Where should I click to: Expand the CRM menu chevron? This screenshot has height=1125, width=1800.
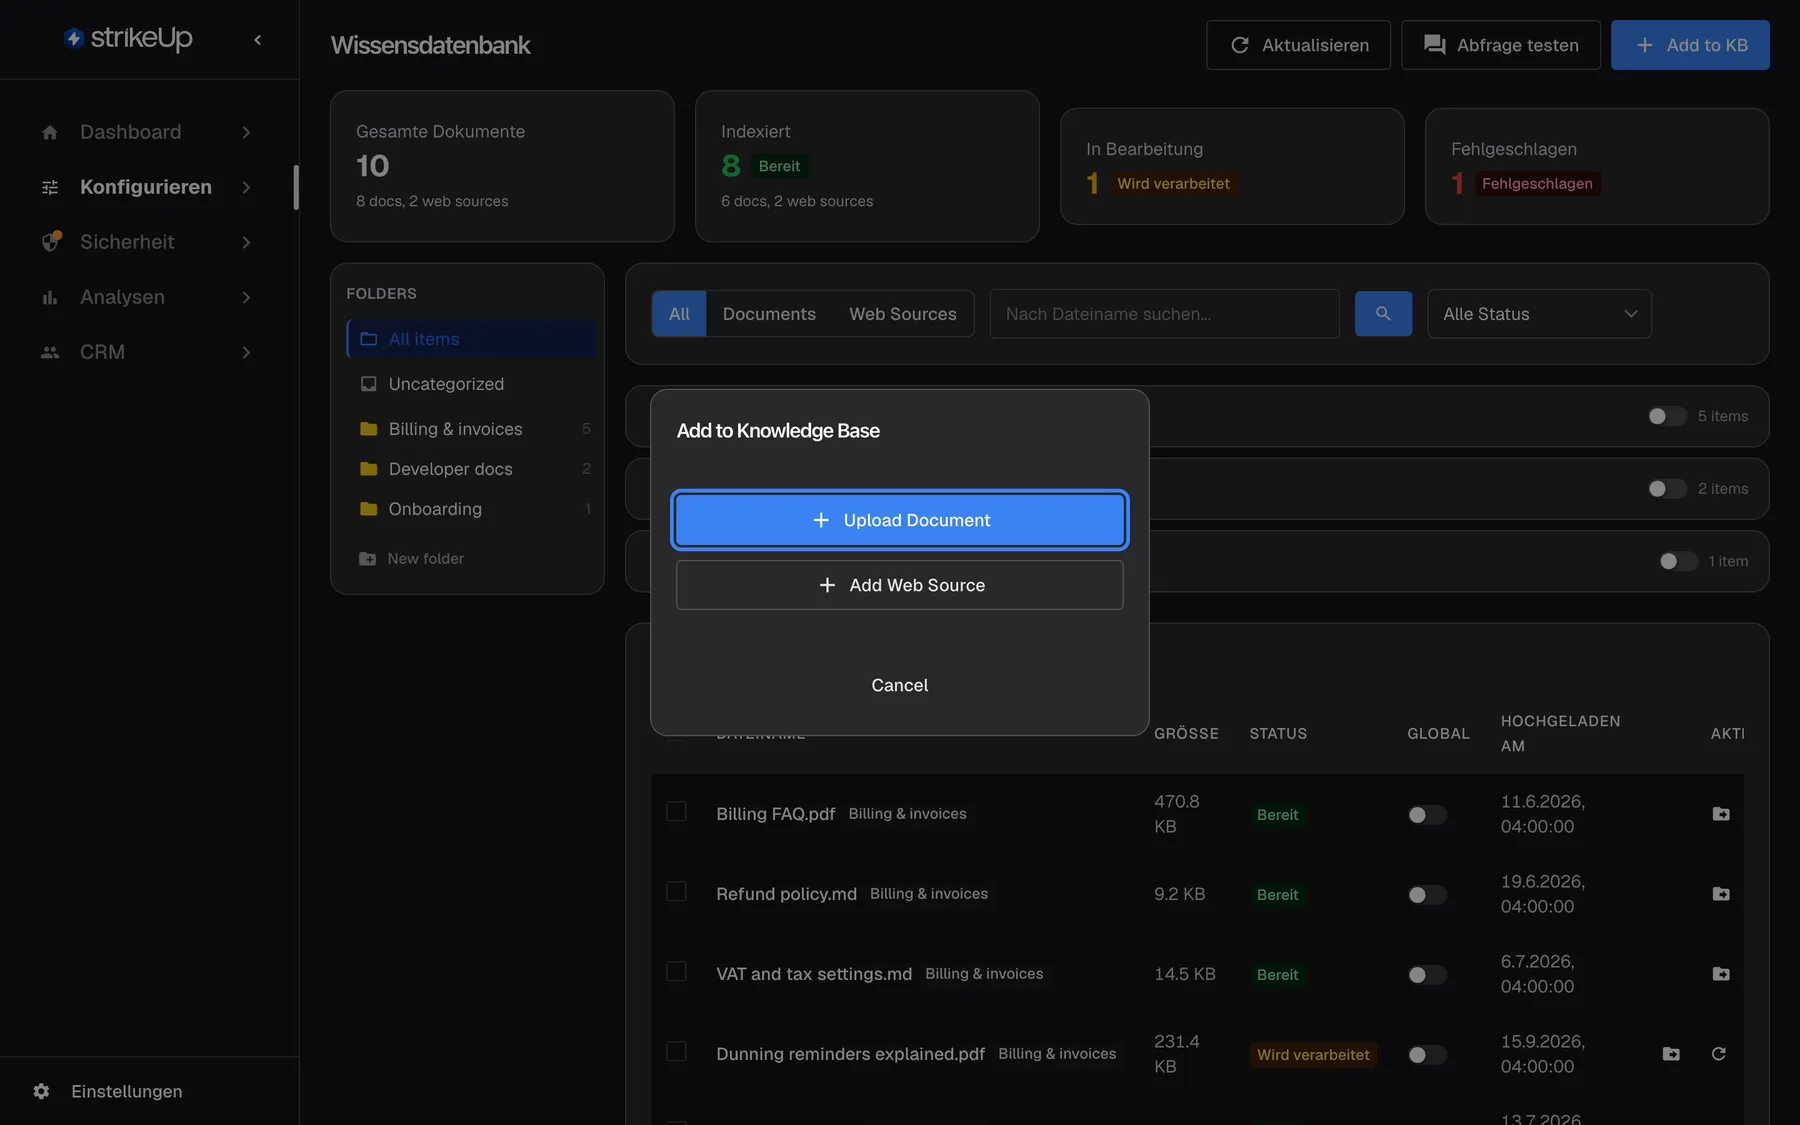tap(246, 352)
